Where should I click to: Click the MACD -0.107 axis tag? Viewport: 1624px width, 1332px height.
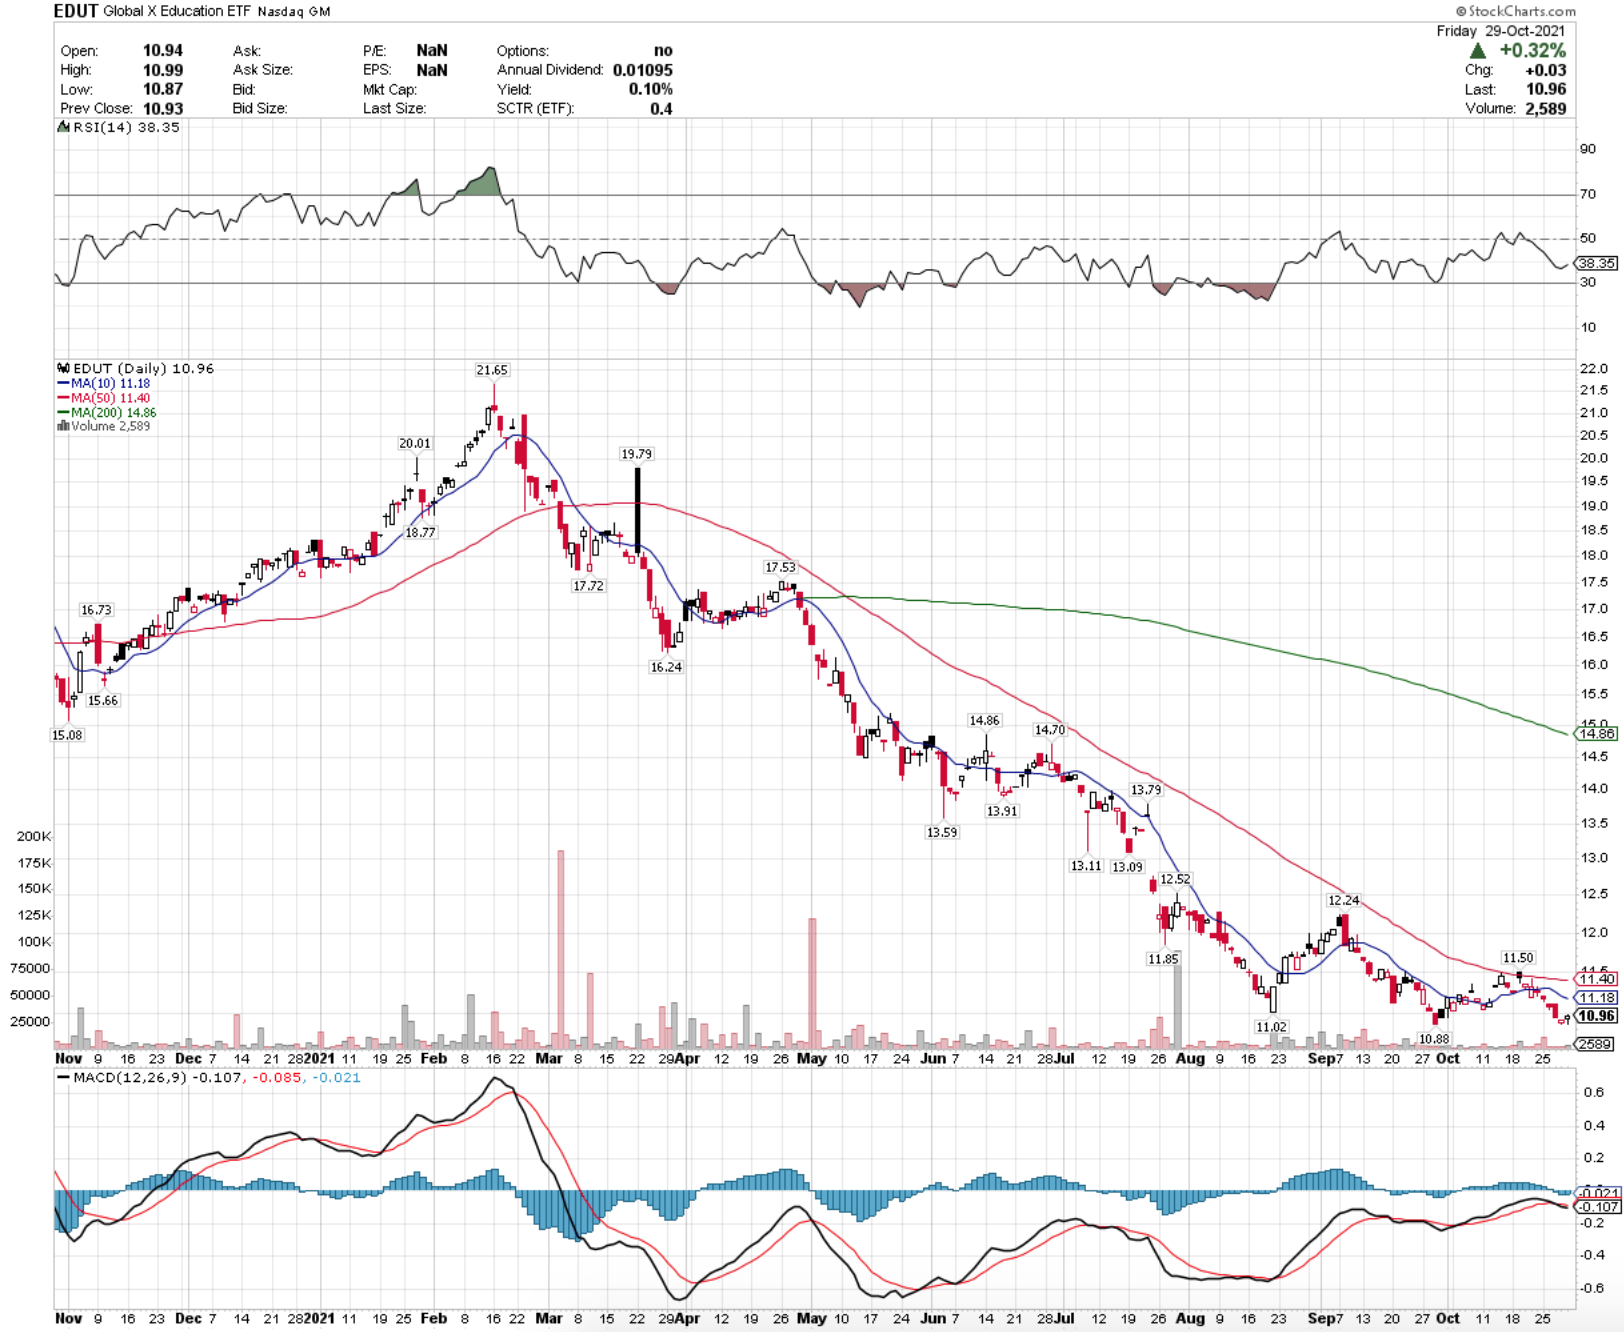(x=1598, y=1207)
